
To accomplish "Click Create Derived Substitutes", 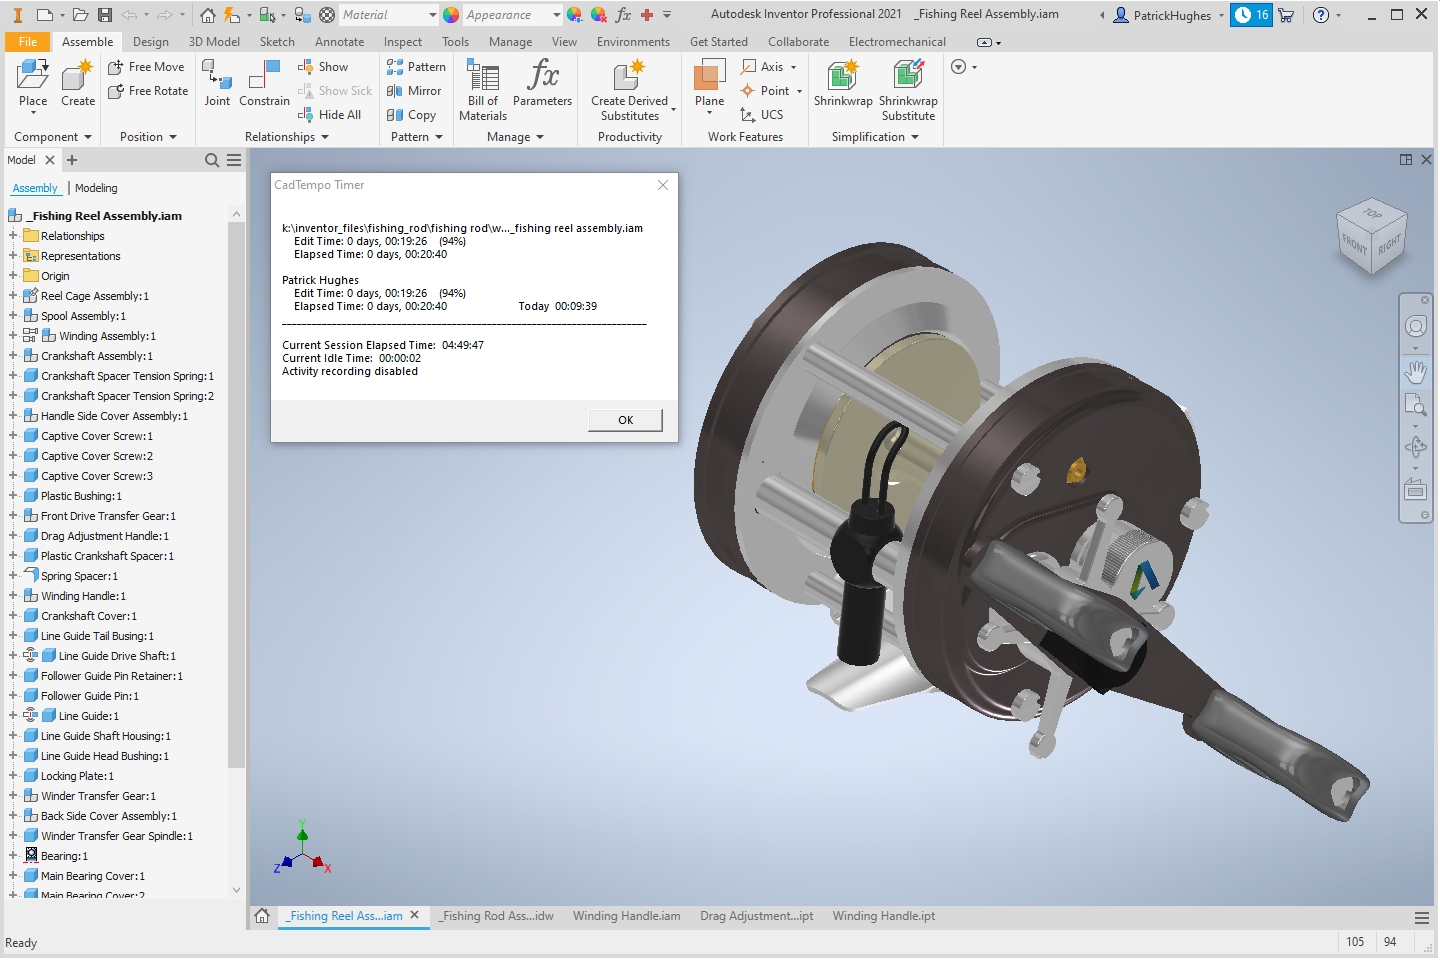I will [630, 90].
